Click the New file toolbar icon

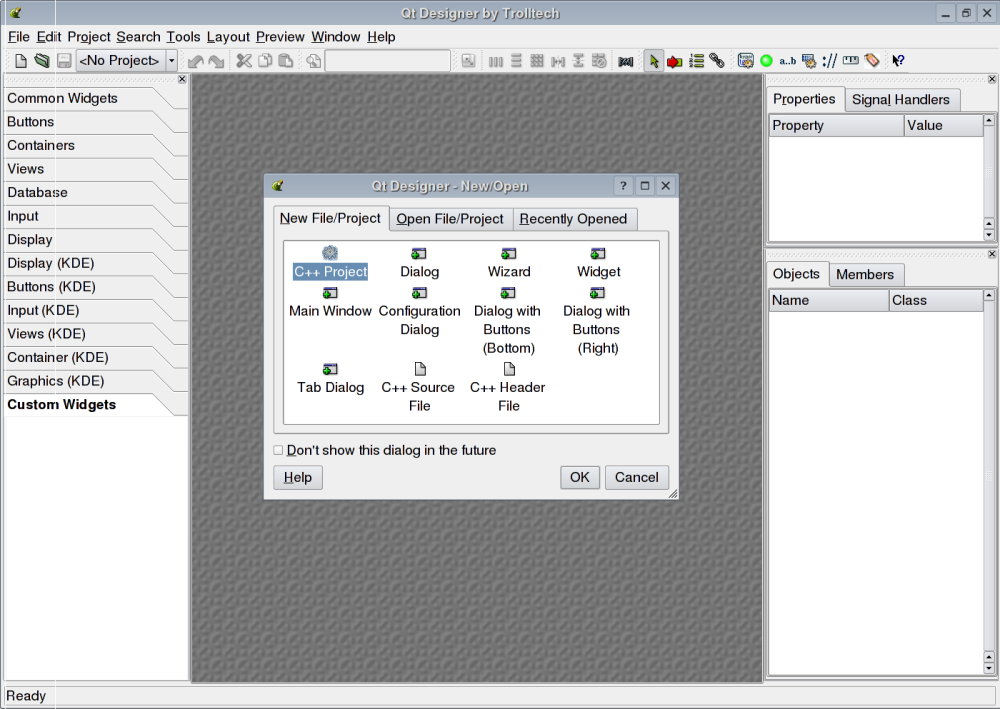[x=20, y=61]
